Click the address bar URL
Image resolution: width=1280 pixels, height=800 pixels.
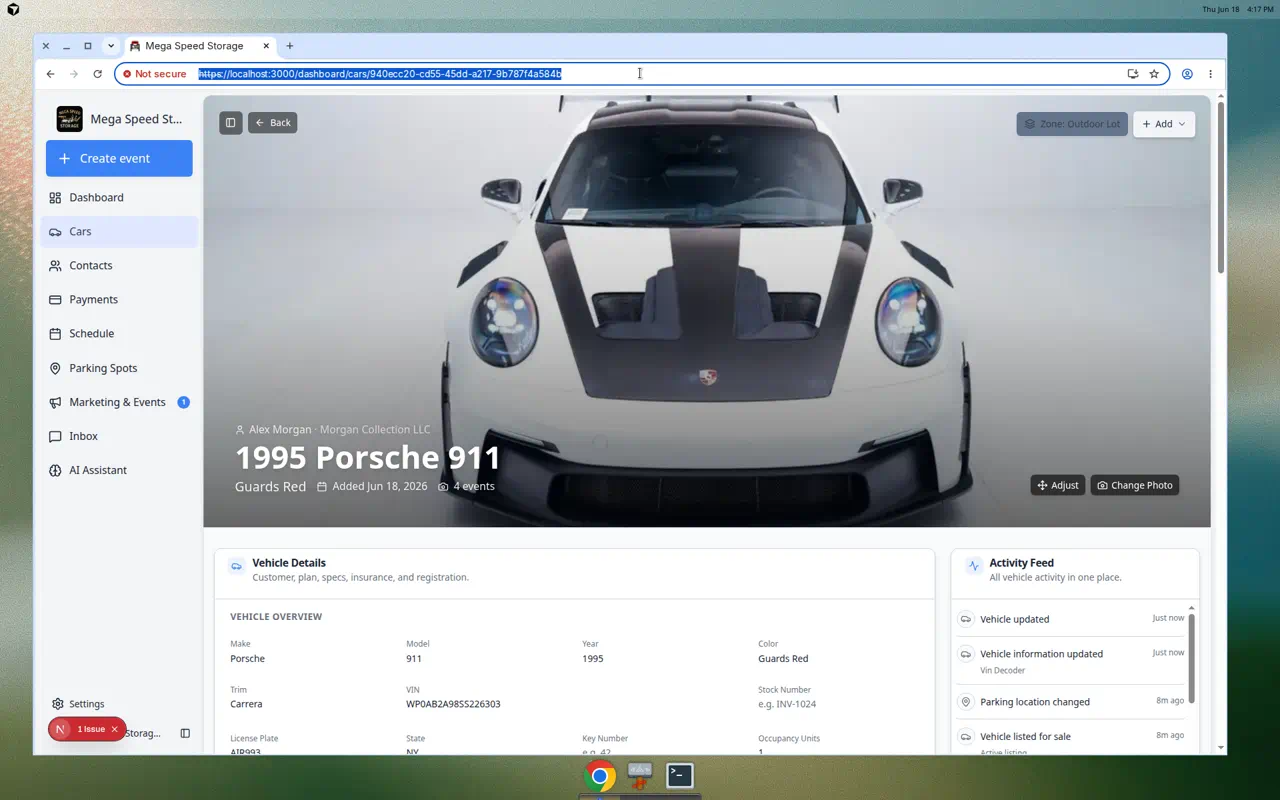[x=380, y=74]
